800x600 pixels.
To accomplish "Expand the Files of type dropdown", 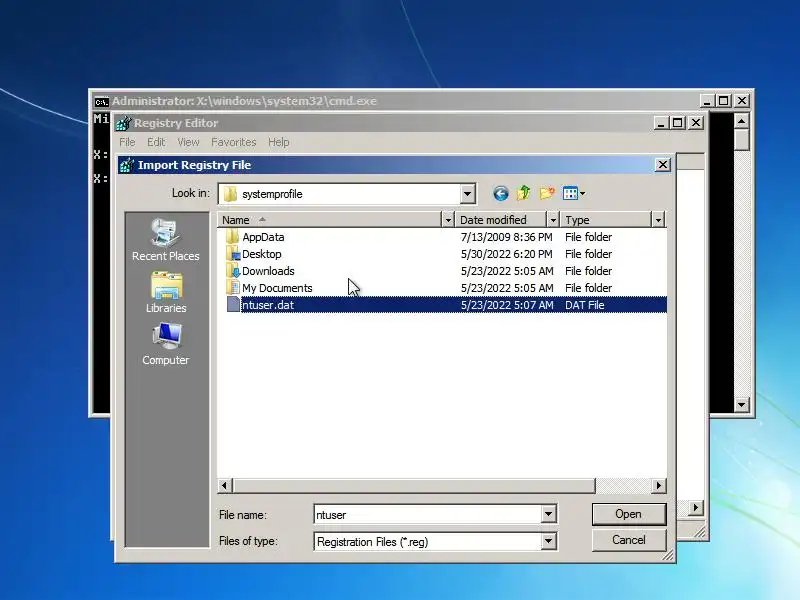I will click(x=548, y=541).
